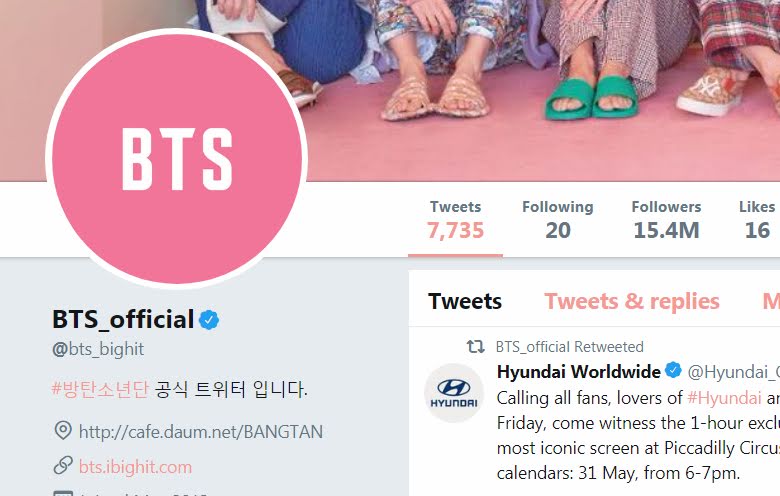Click the location pin icon in bio
Image resolution: width=780 pixels, height=496 pixels.
(x=63, y=431)
